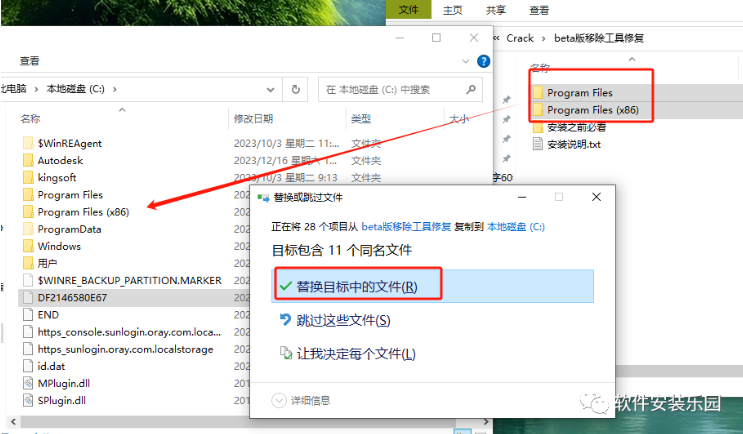This screenshot has width=743, height=434.
Task: Click the 安装之前必看 folder icon
Action: point(537,127)
